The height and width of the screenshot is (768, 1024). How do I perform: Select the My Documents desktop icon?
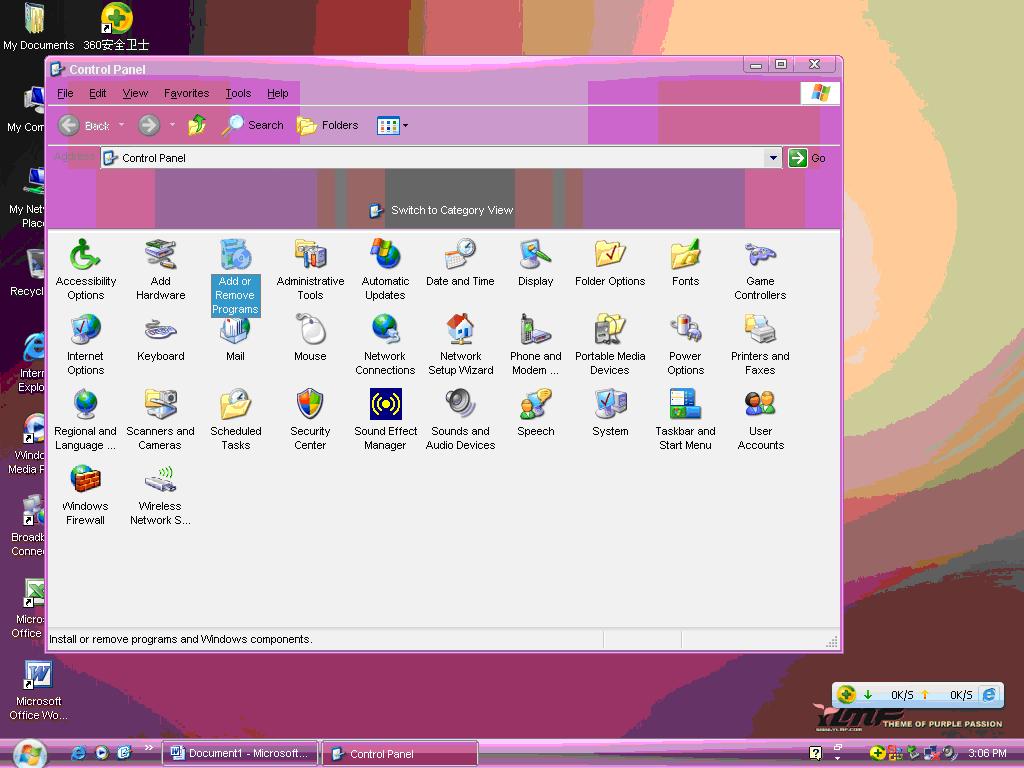click(x=38, y=27)
